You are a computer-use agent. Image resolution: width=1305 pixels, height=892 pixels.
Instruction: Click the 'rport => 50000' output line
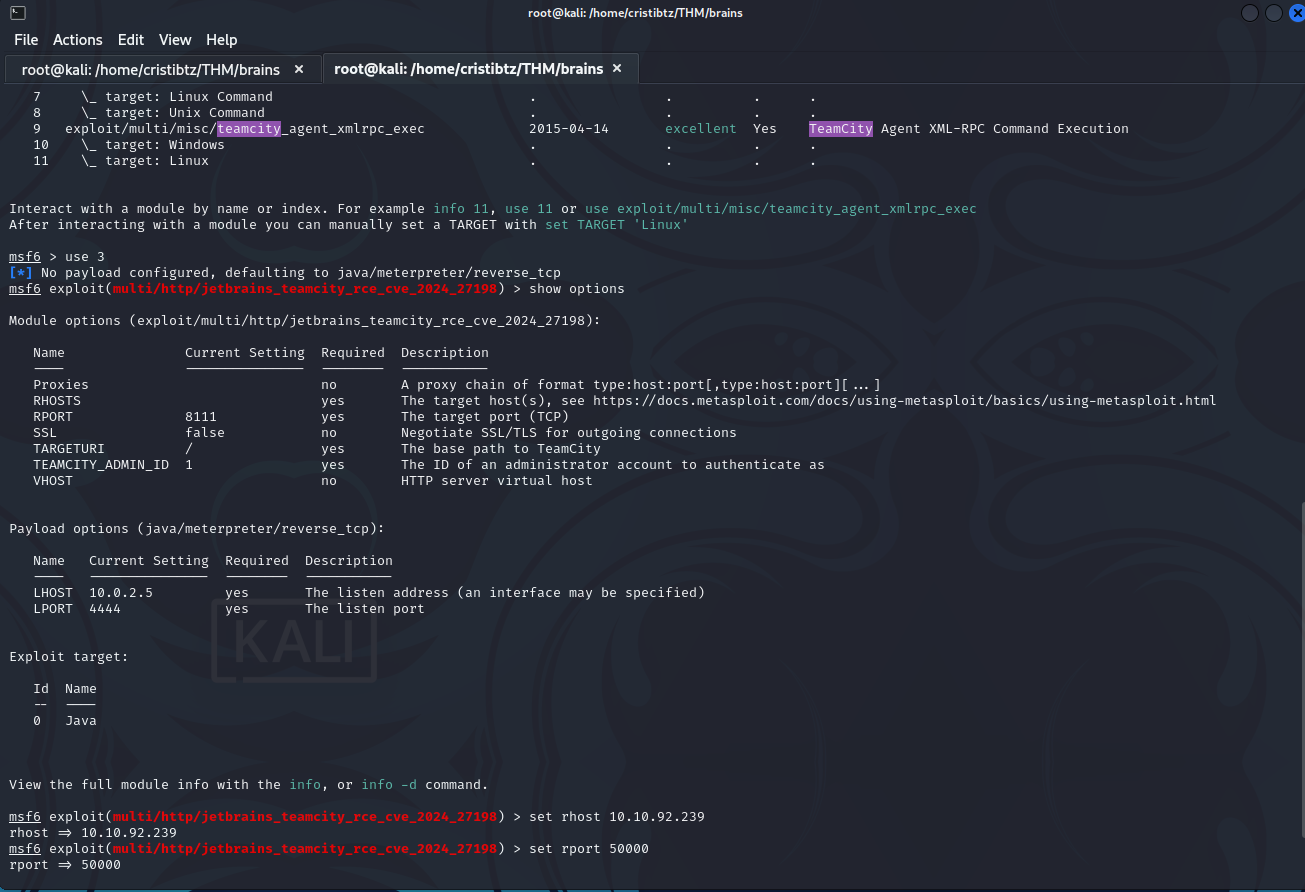(65, 865)
